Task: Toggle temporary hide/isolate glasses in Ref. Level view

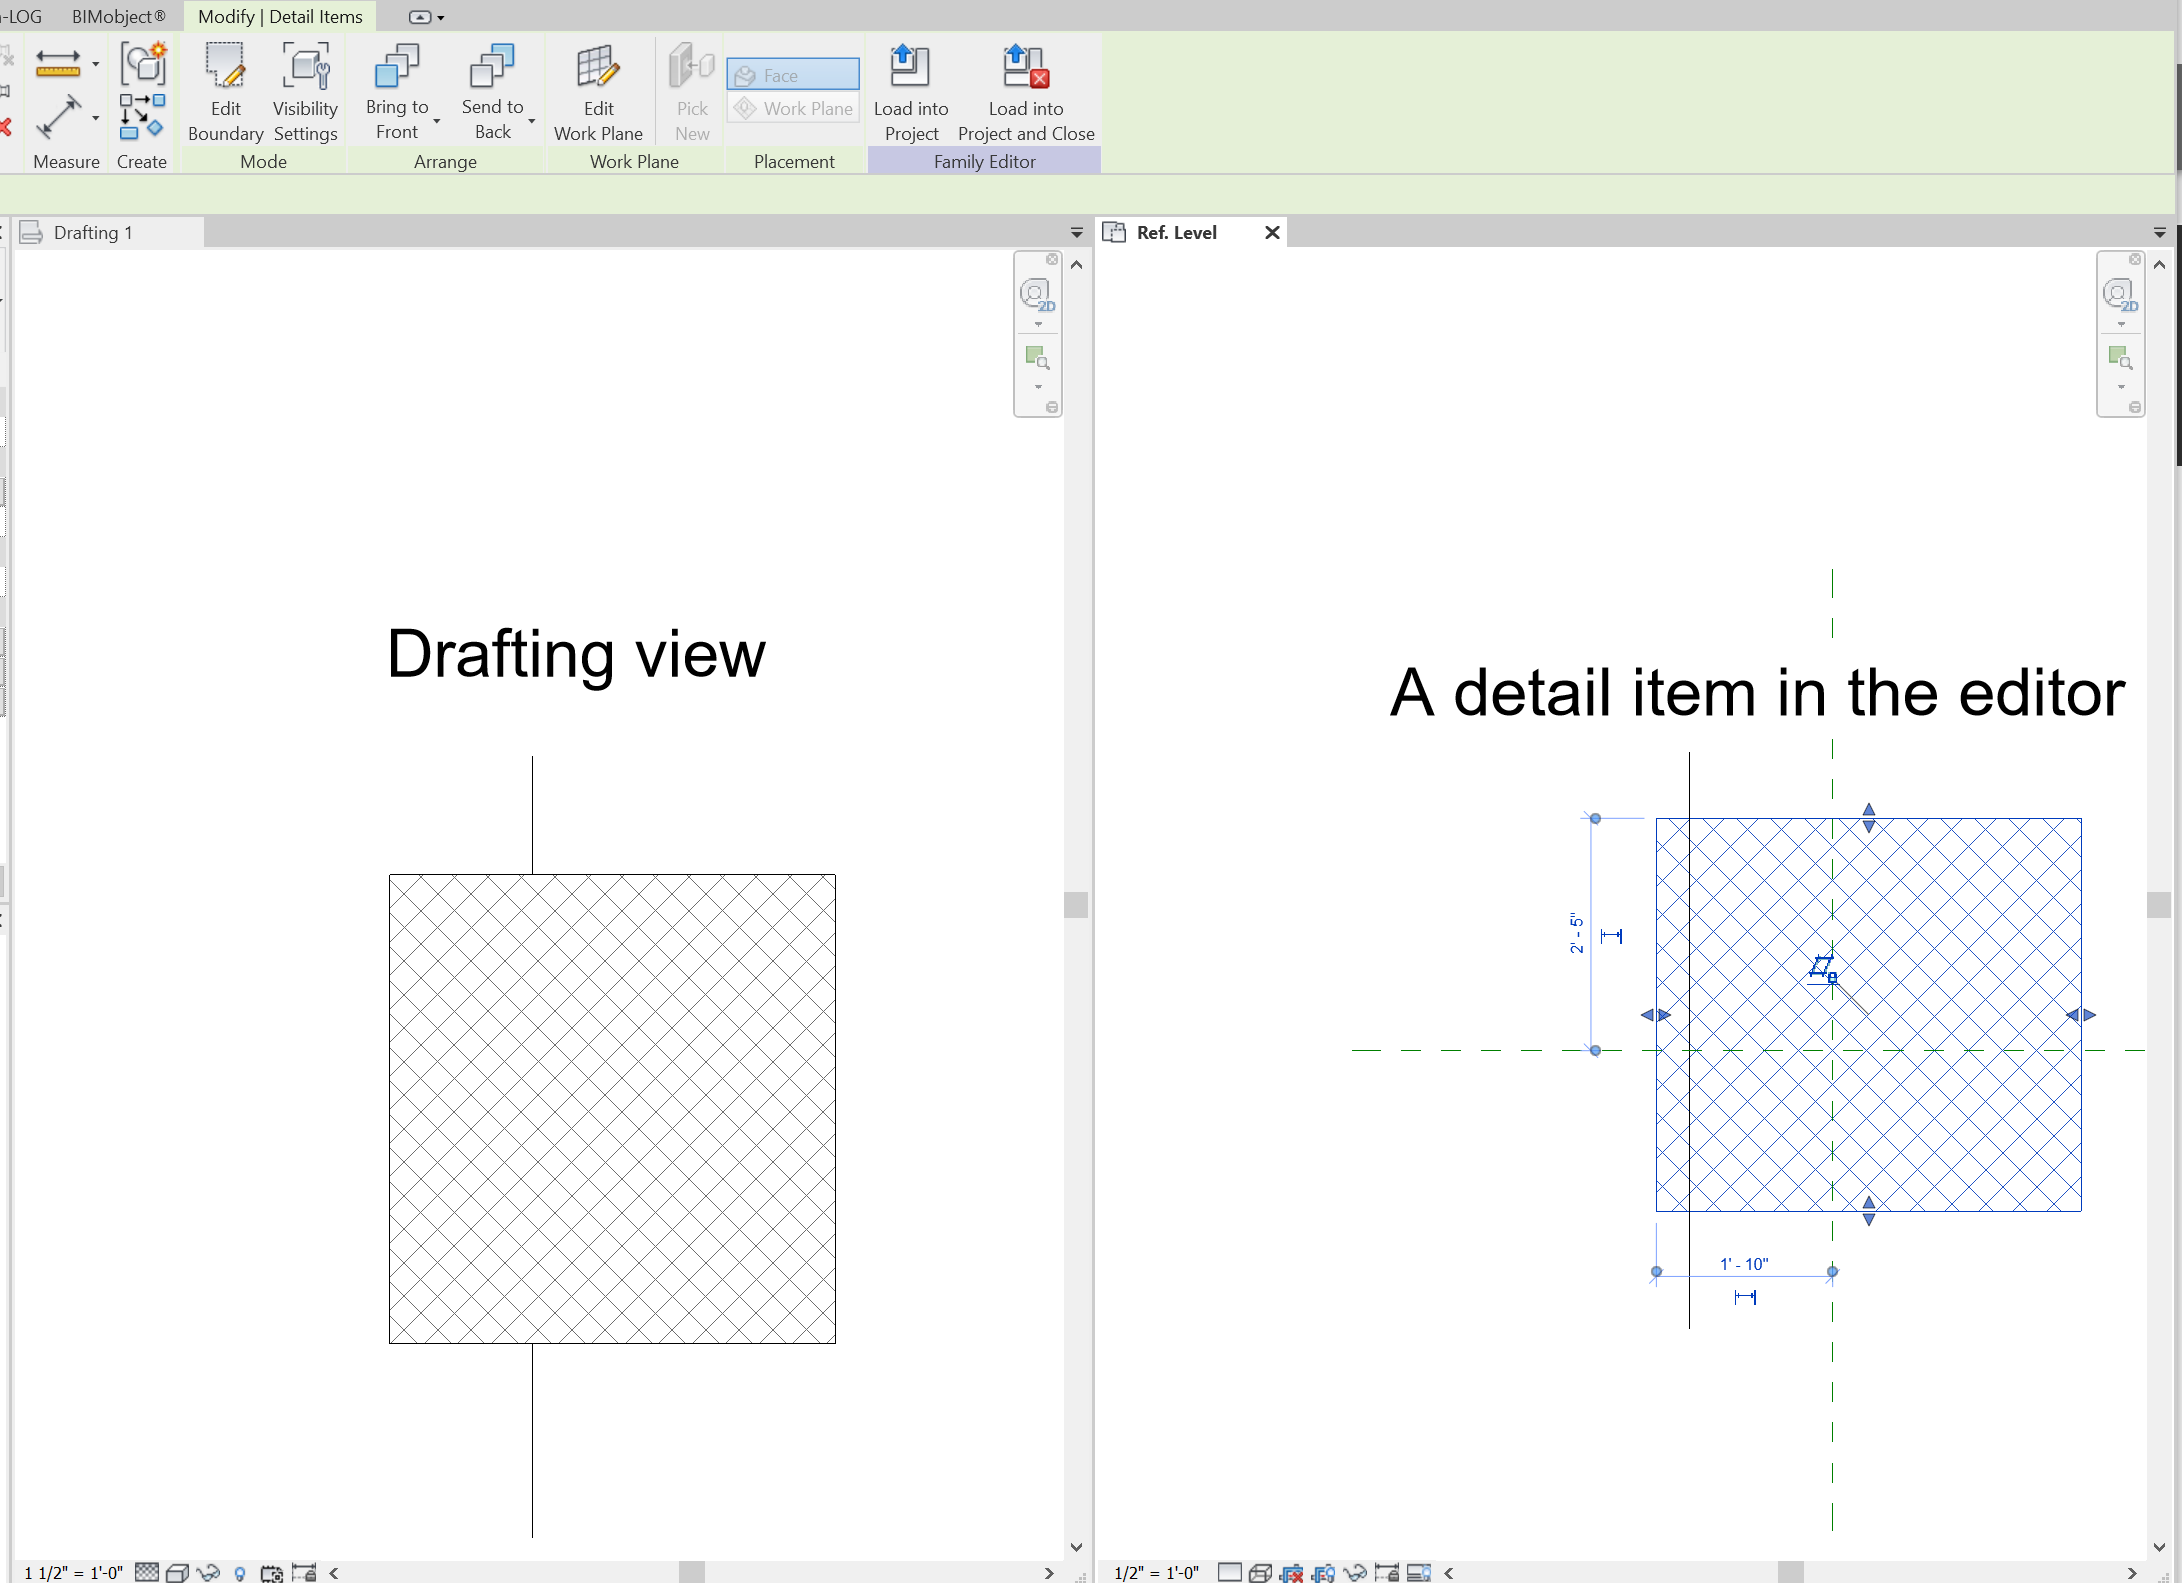Action: tap(1355, 1573)
